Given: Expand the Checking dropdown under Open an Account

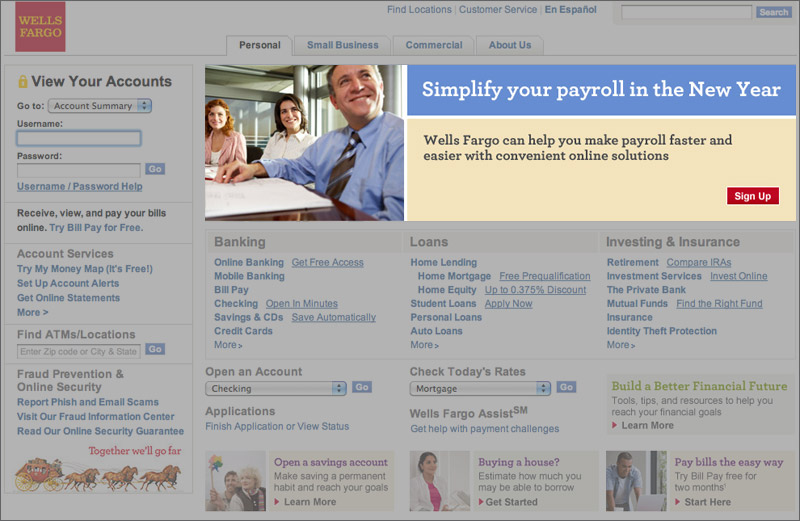Looking at the screenshot, I should pos(276,388).
